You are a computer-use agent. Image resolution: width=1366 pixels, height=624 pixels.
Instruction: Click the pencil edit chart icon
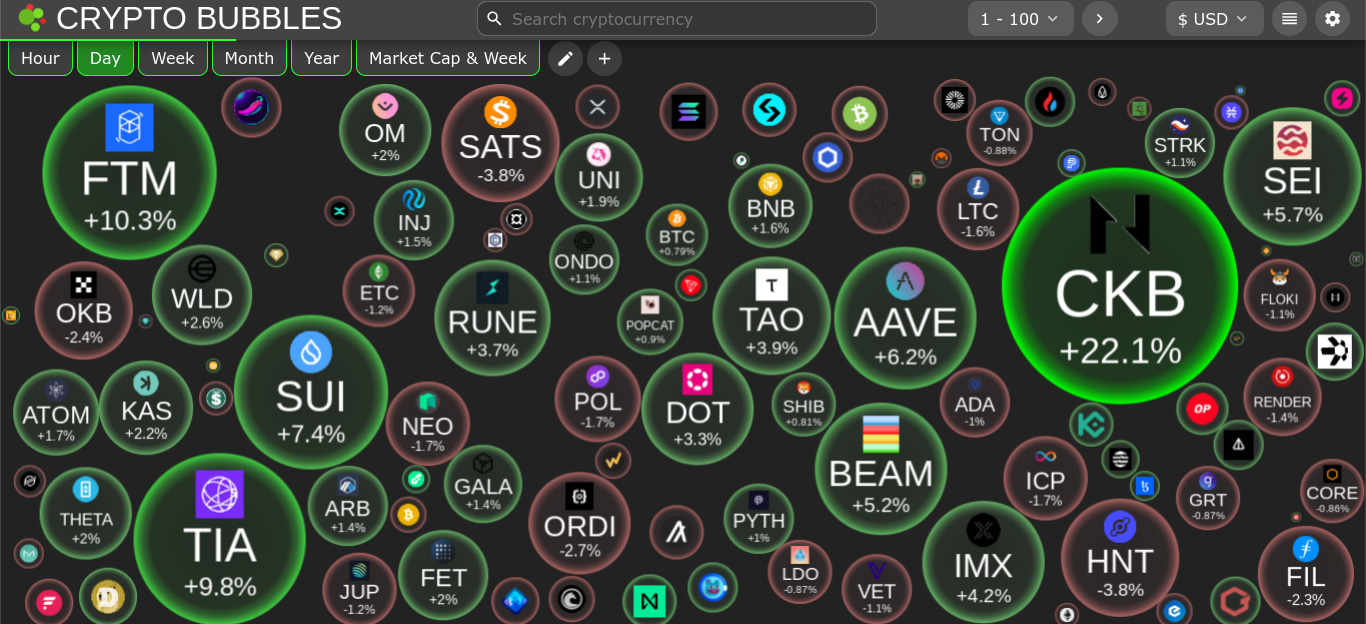(565, 58)
